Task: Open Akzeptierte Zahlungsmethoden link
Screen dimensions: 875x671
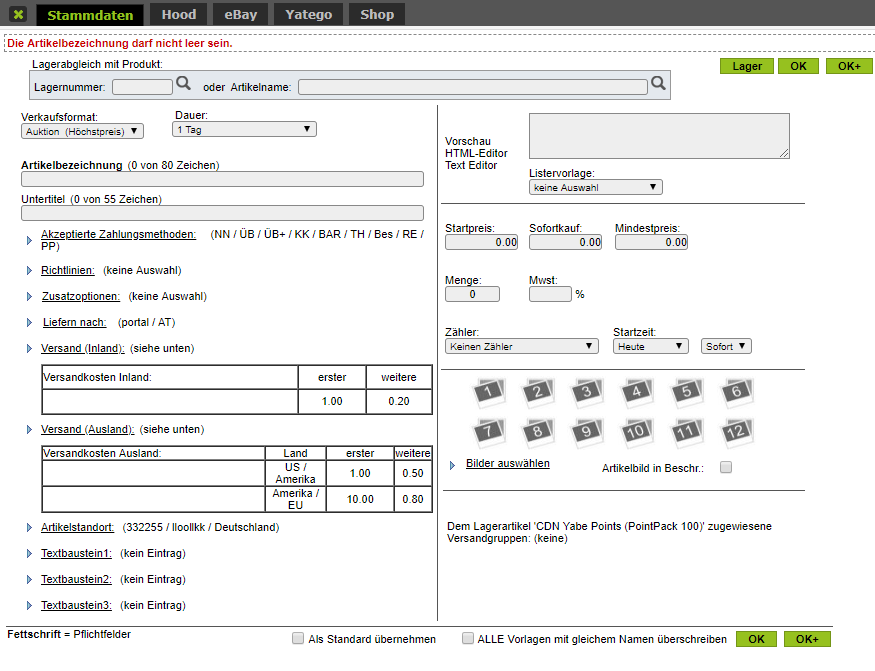Action: pyautogui.click(x=118, y=234)
